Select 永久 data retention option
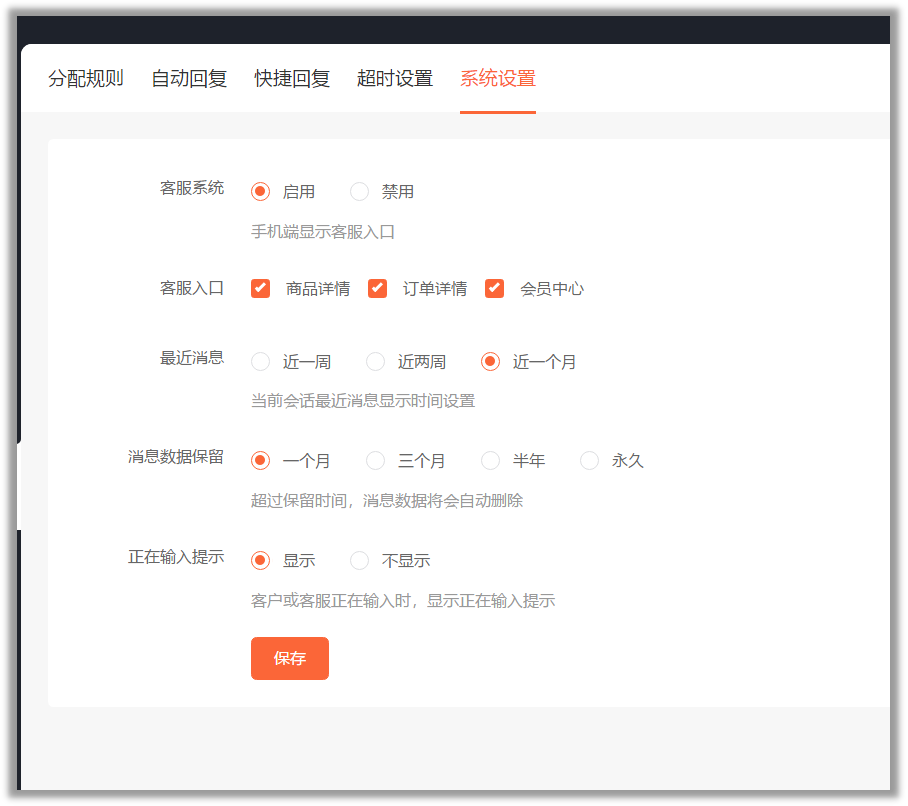This screenshot has height=806, width=908. pyautogui.click(x=590, y=461)
